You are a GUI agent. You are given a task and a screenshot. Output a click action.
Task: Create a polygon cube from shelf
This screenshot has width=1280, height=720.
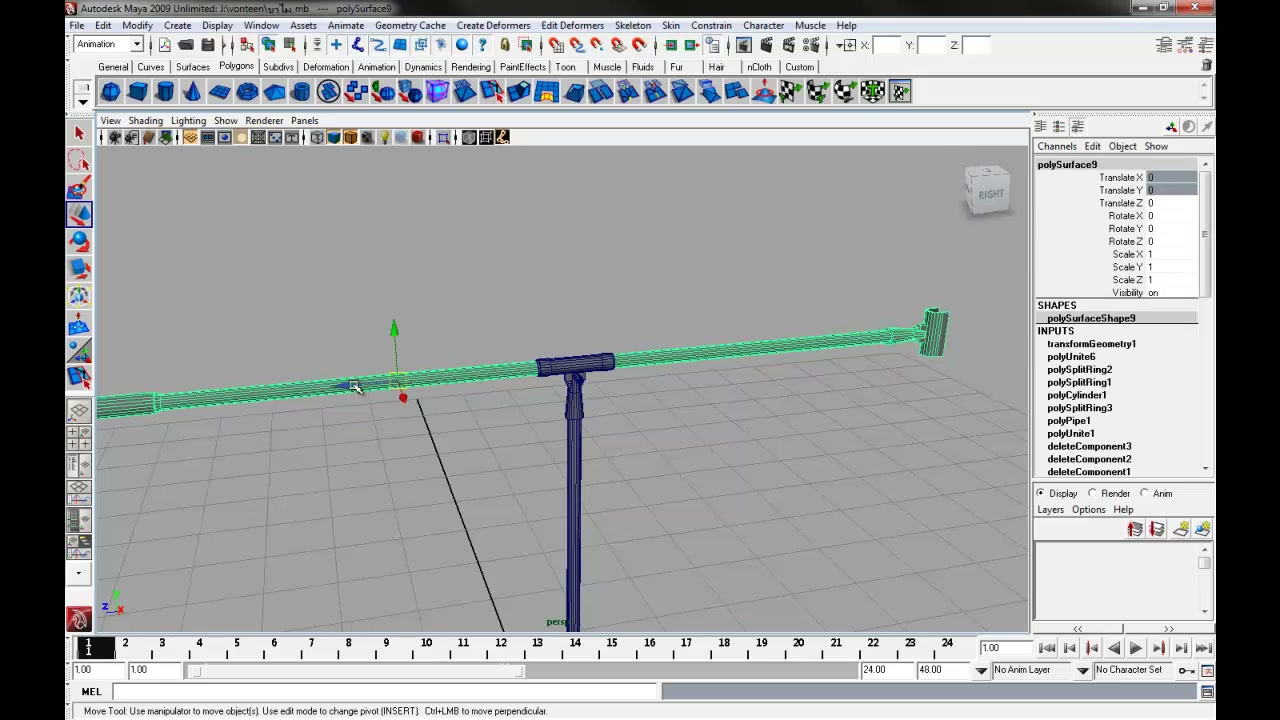(138, 92)
